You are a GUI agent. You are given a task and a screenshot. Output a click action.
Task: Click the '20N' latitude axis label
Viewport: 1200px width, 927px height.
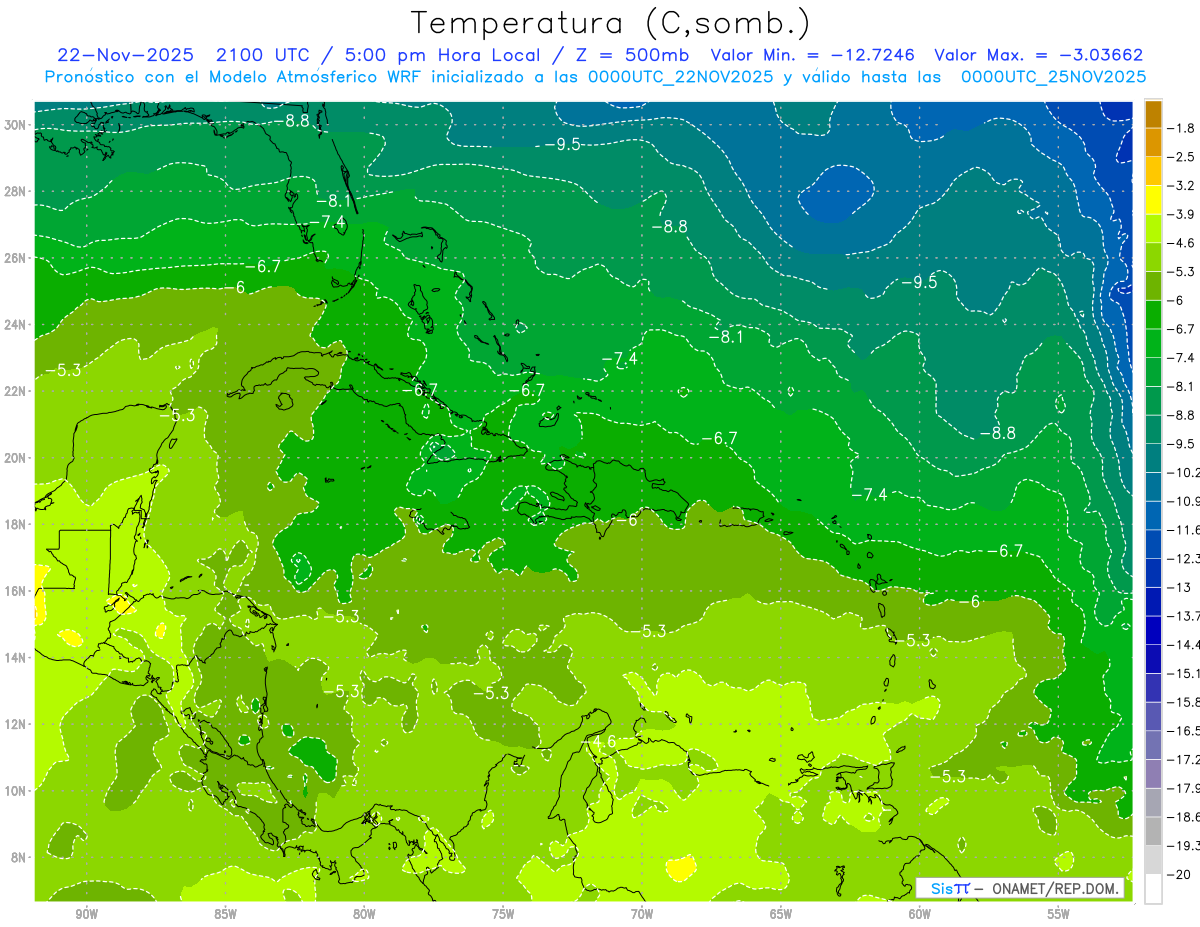[15, 458]
